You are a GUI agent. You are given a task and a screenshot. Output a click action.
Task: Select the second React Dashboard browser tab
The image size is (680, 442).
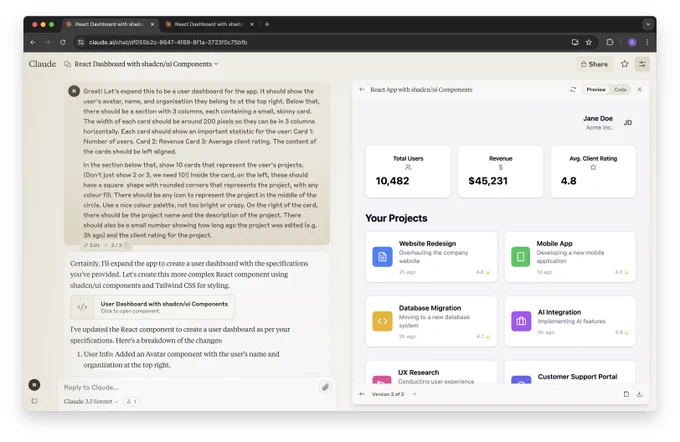coord(209,24)
